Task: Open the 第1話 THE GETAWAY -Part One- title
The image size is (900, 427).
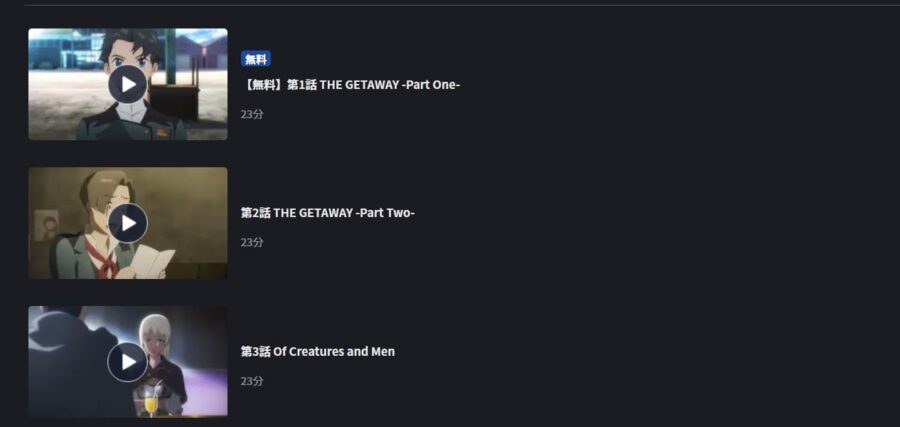Action: pyautogui.click(x=350, y=85)
